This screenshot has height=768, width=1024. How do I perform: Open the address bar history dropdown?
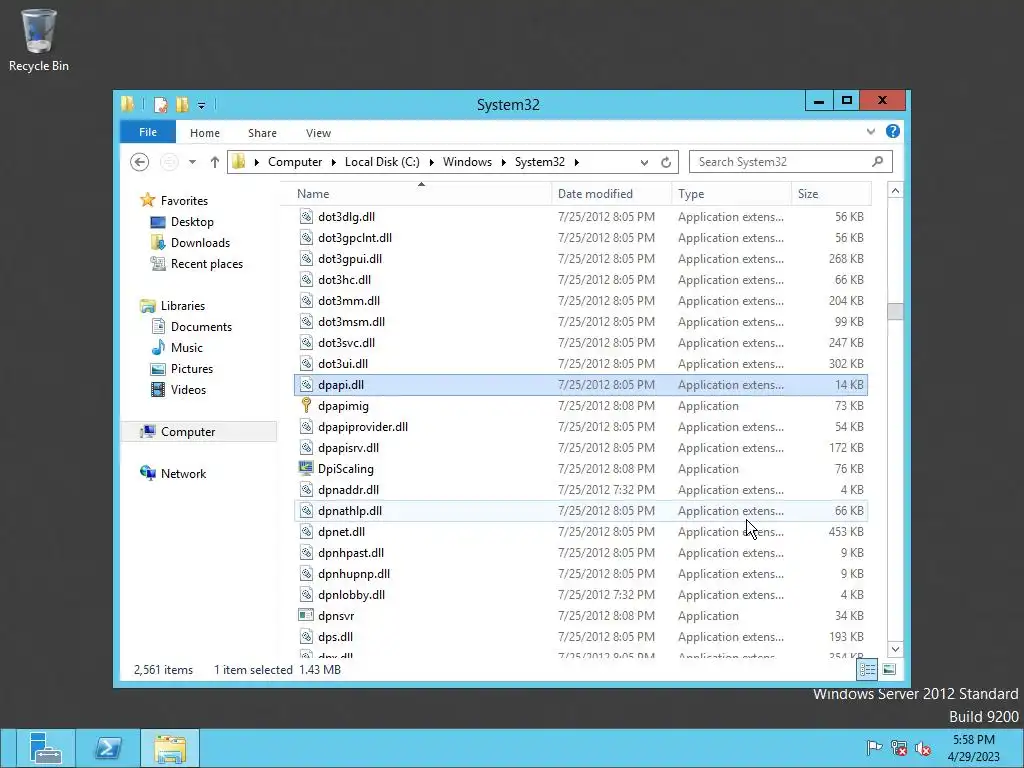(644, 162)
